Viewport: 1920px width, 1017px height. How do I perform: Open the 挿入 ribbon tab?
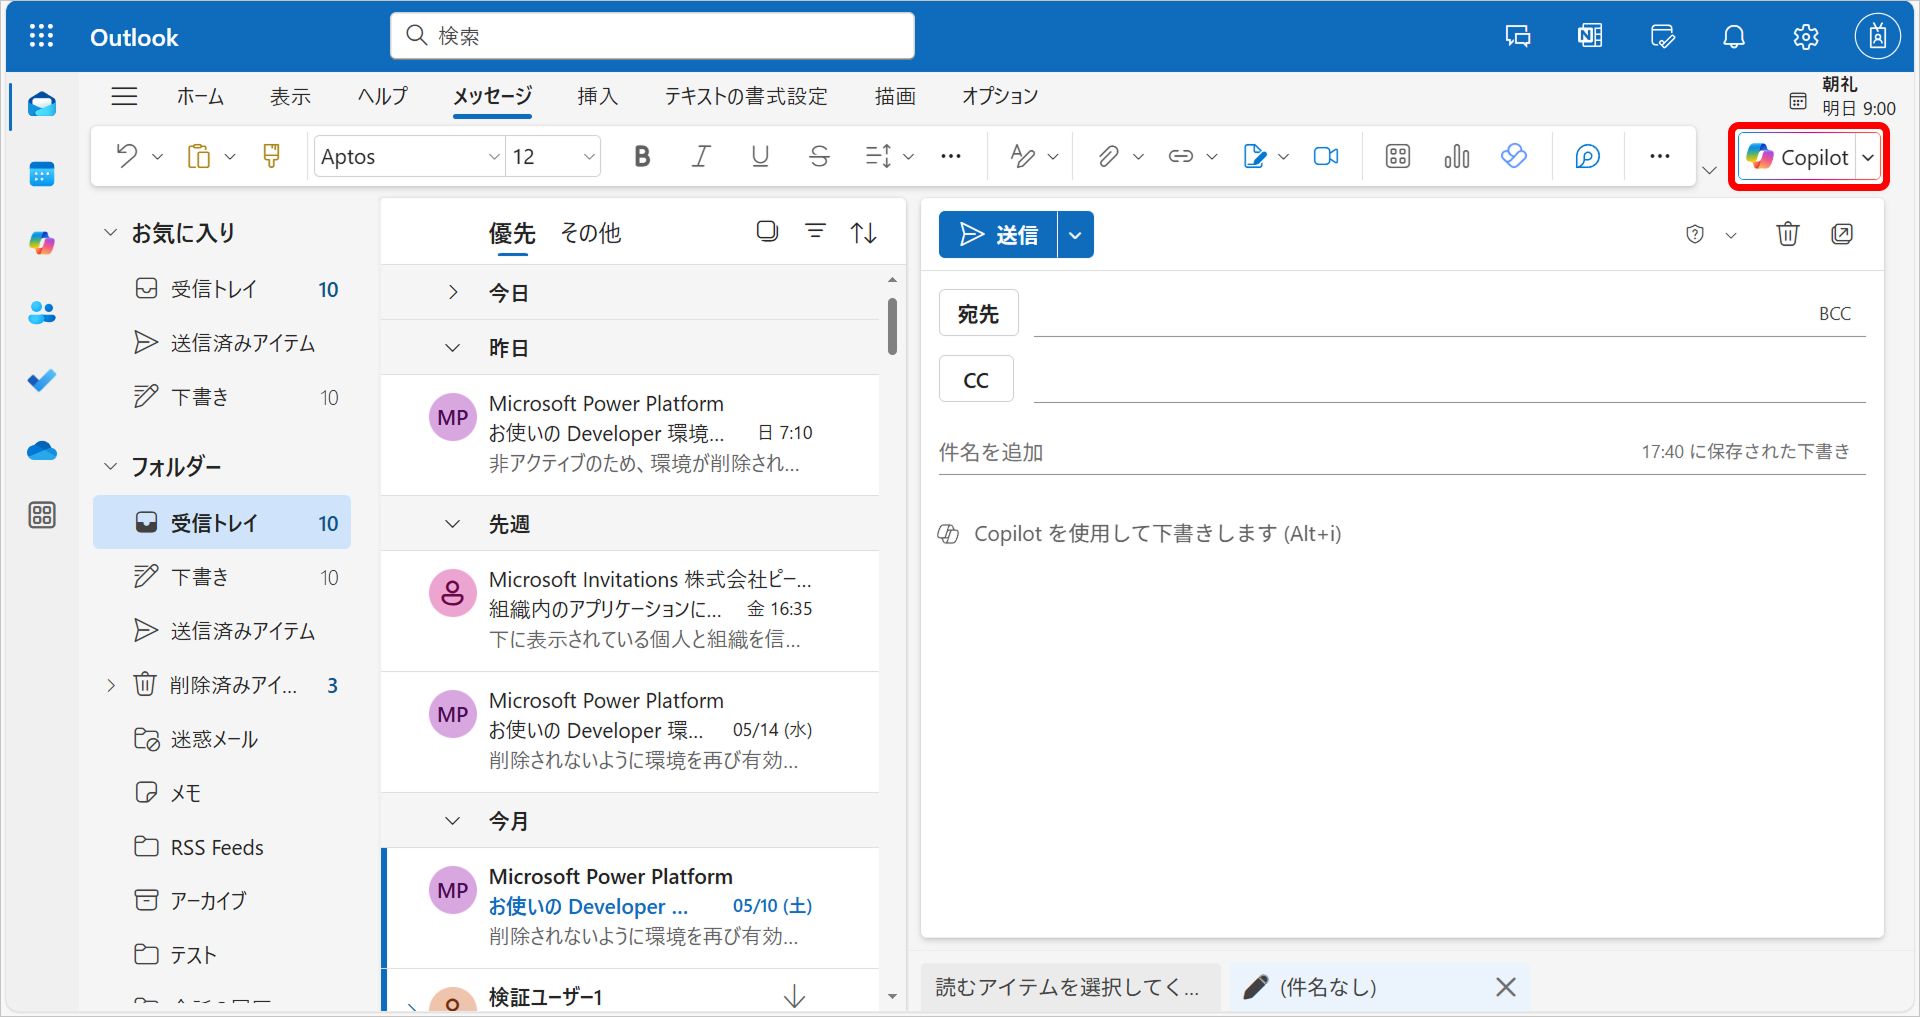click(x=597, y=96)
